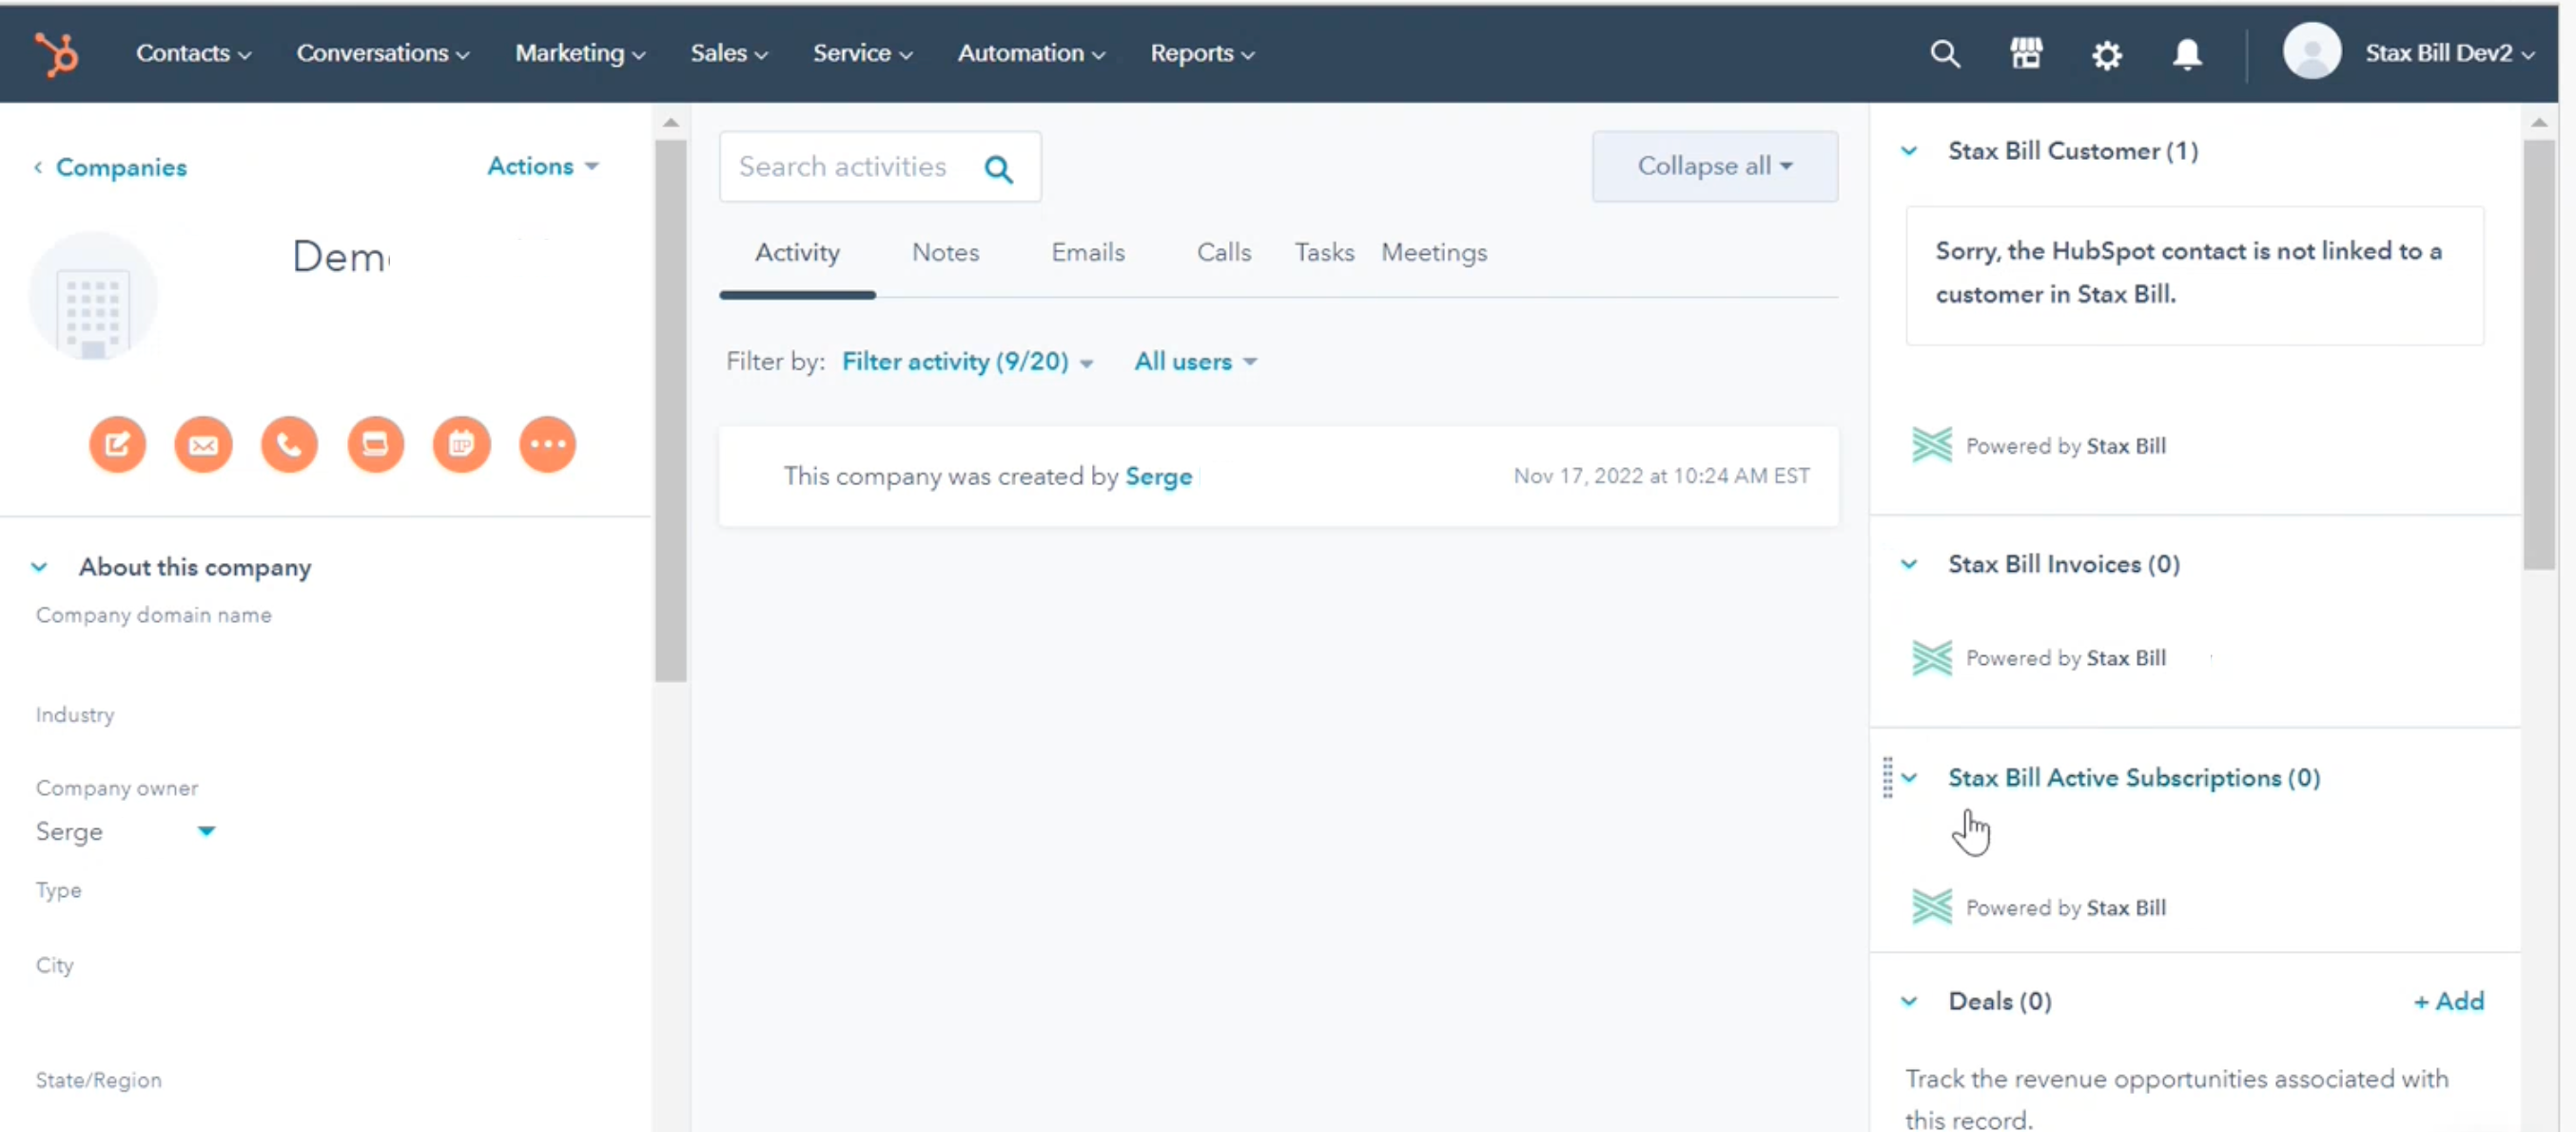Click left sidebar scroll up arrow
Viewport: 2576px width, 1132px height.
point(671,122)
